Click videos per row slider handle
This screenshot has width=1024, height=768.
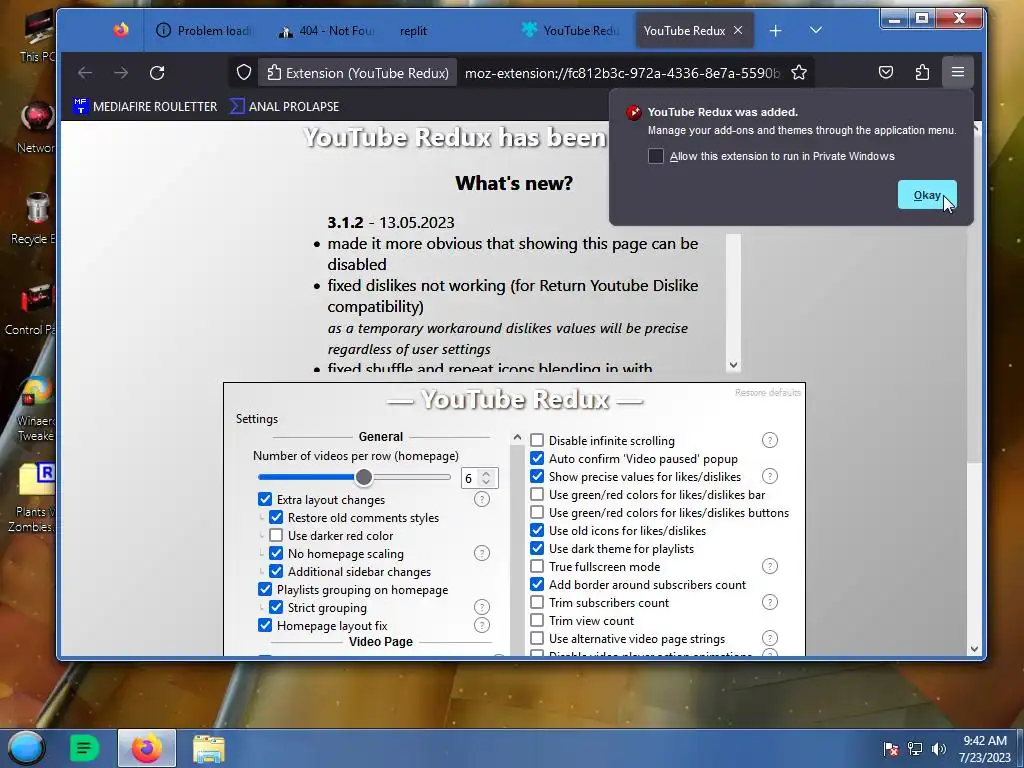[364, 477]
